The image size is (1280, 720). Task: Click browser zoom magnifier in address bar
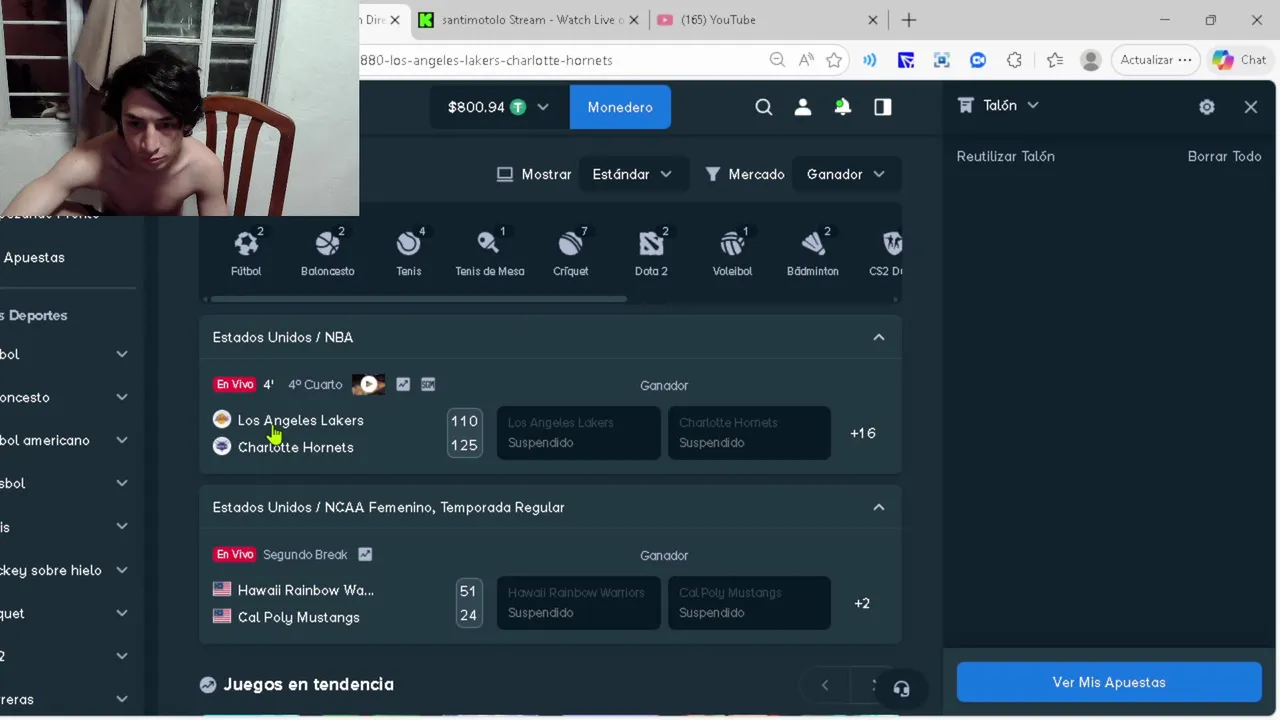coord(777,60)
